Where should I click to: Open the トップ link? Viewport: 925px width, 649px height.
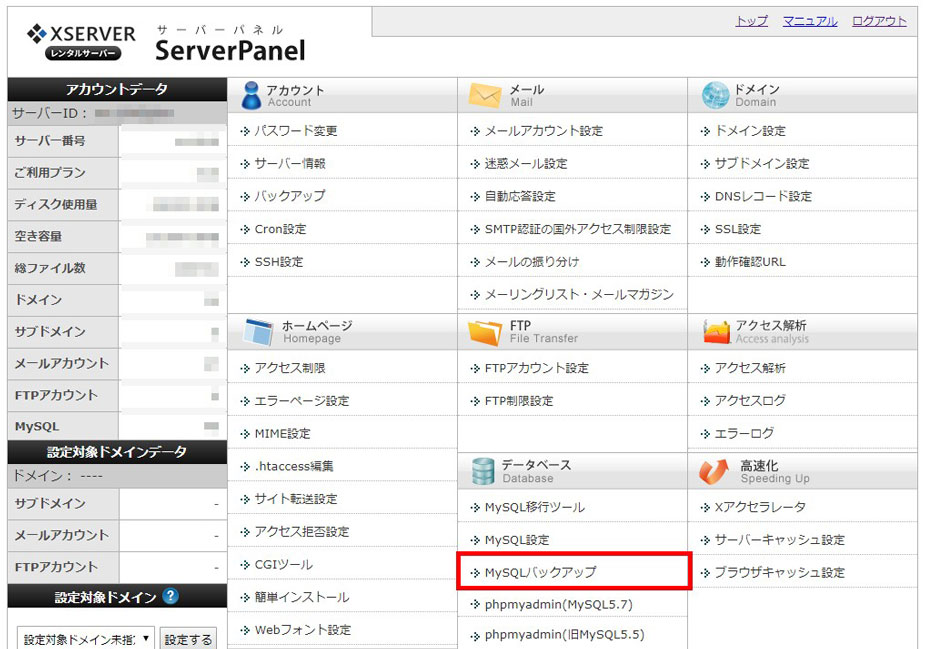point(752,21)
